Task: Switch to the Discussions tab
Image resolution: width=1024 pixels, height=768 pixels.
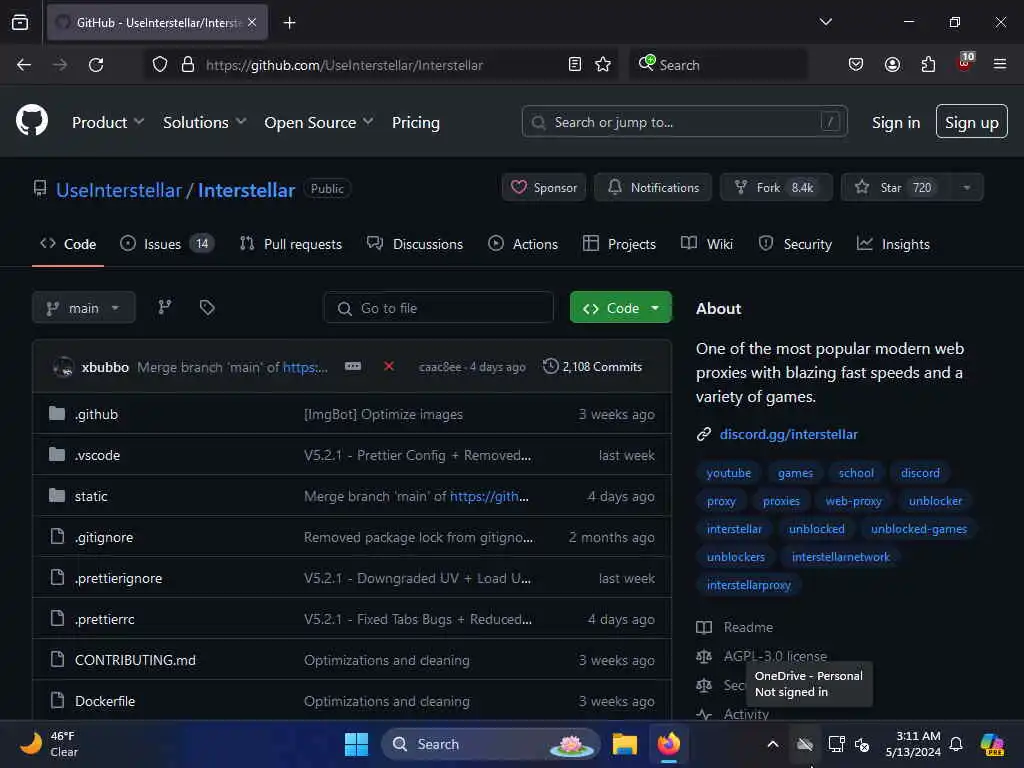Action: [x=415, y=244]
